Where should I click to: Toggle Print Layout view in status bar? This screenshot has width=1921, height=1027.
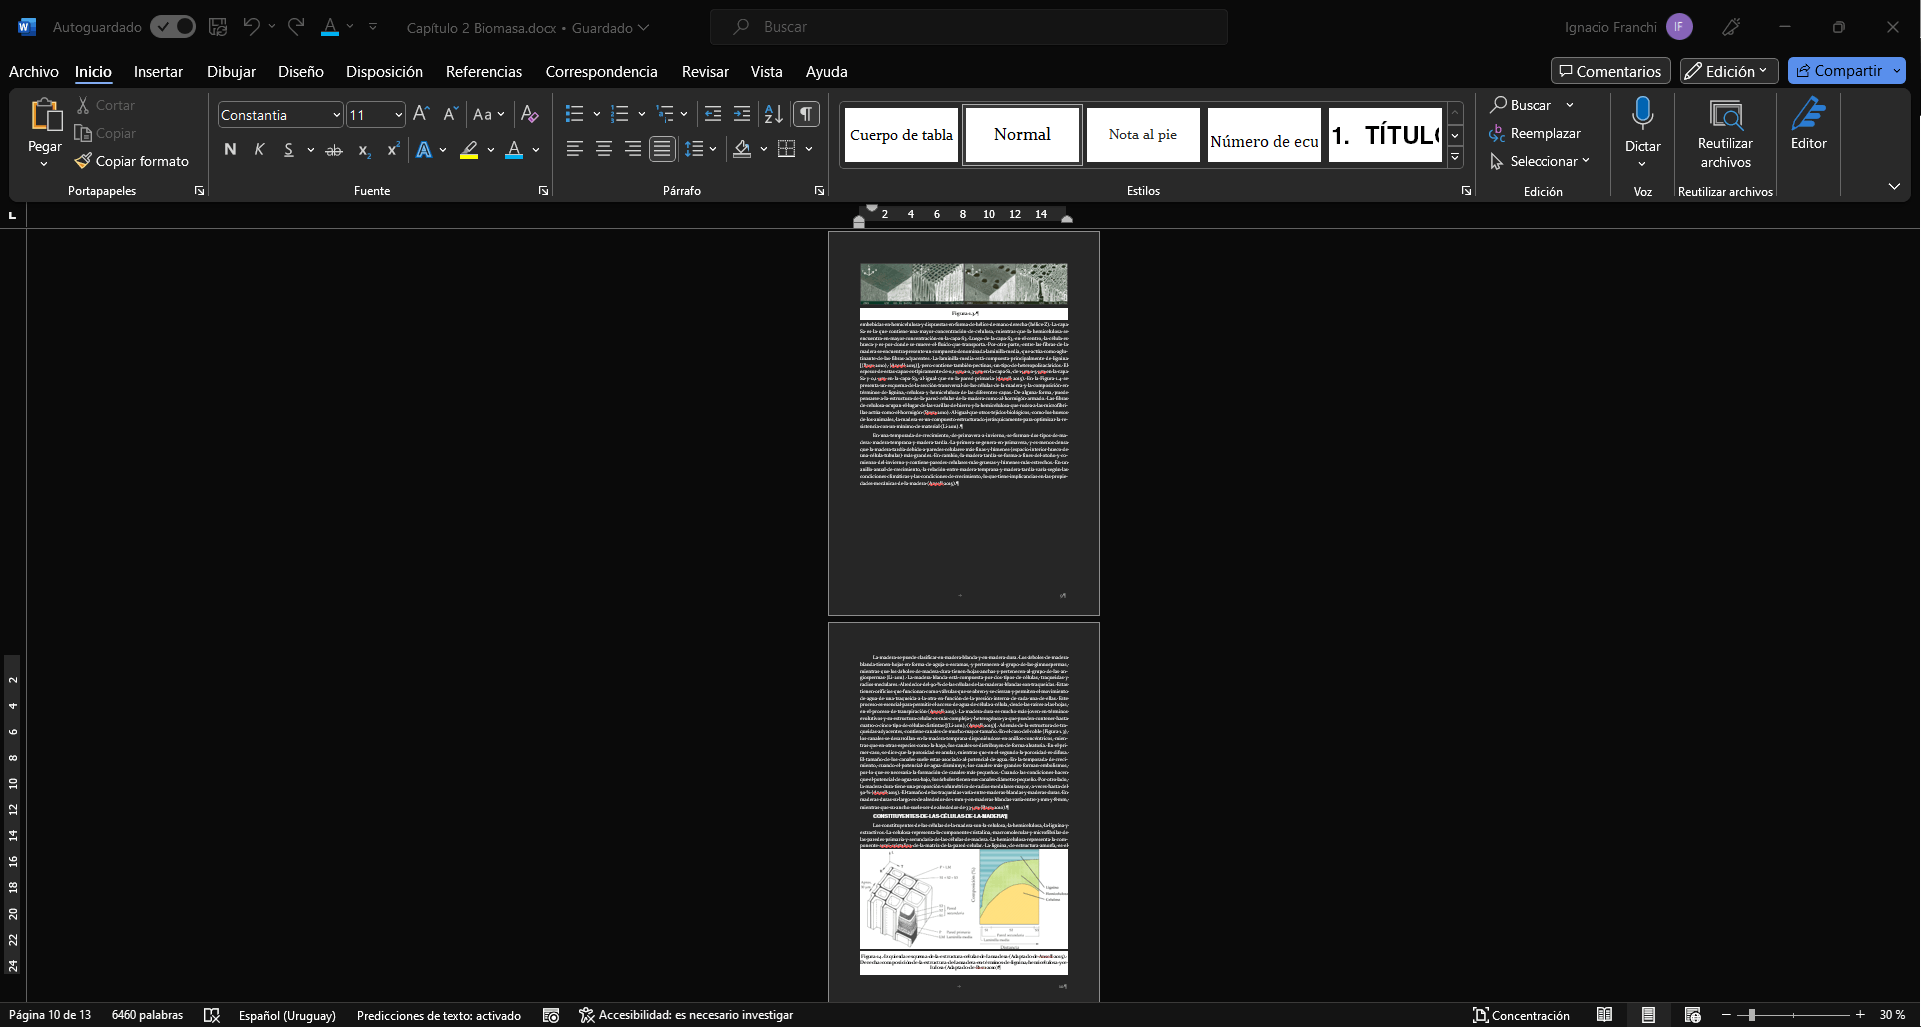tap(1648, 1015)
